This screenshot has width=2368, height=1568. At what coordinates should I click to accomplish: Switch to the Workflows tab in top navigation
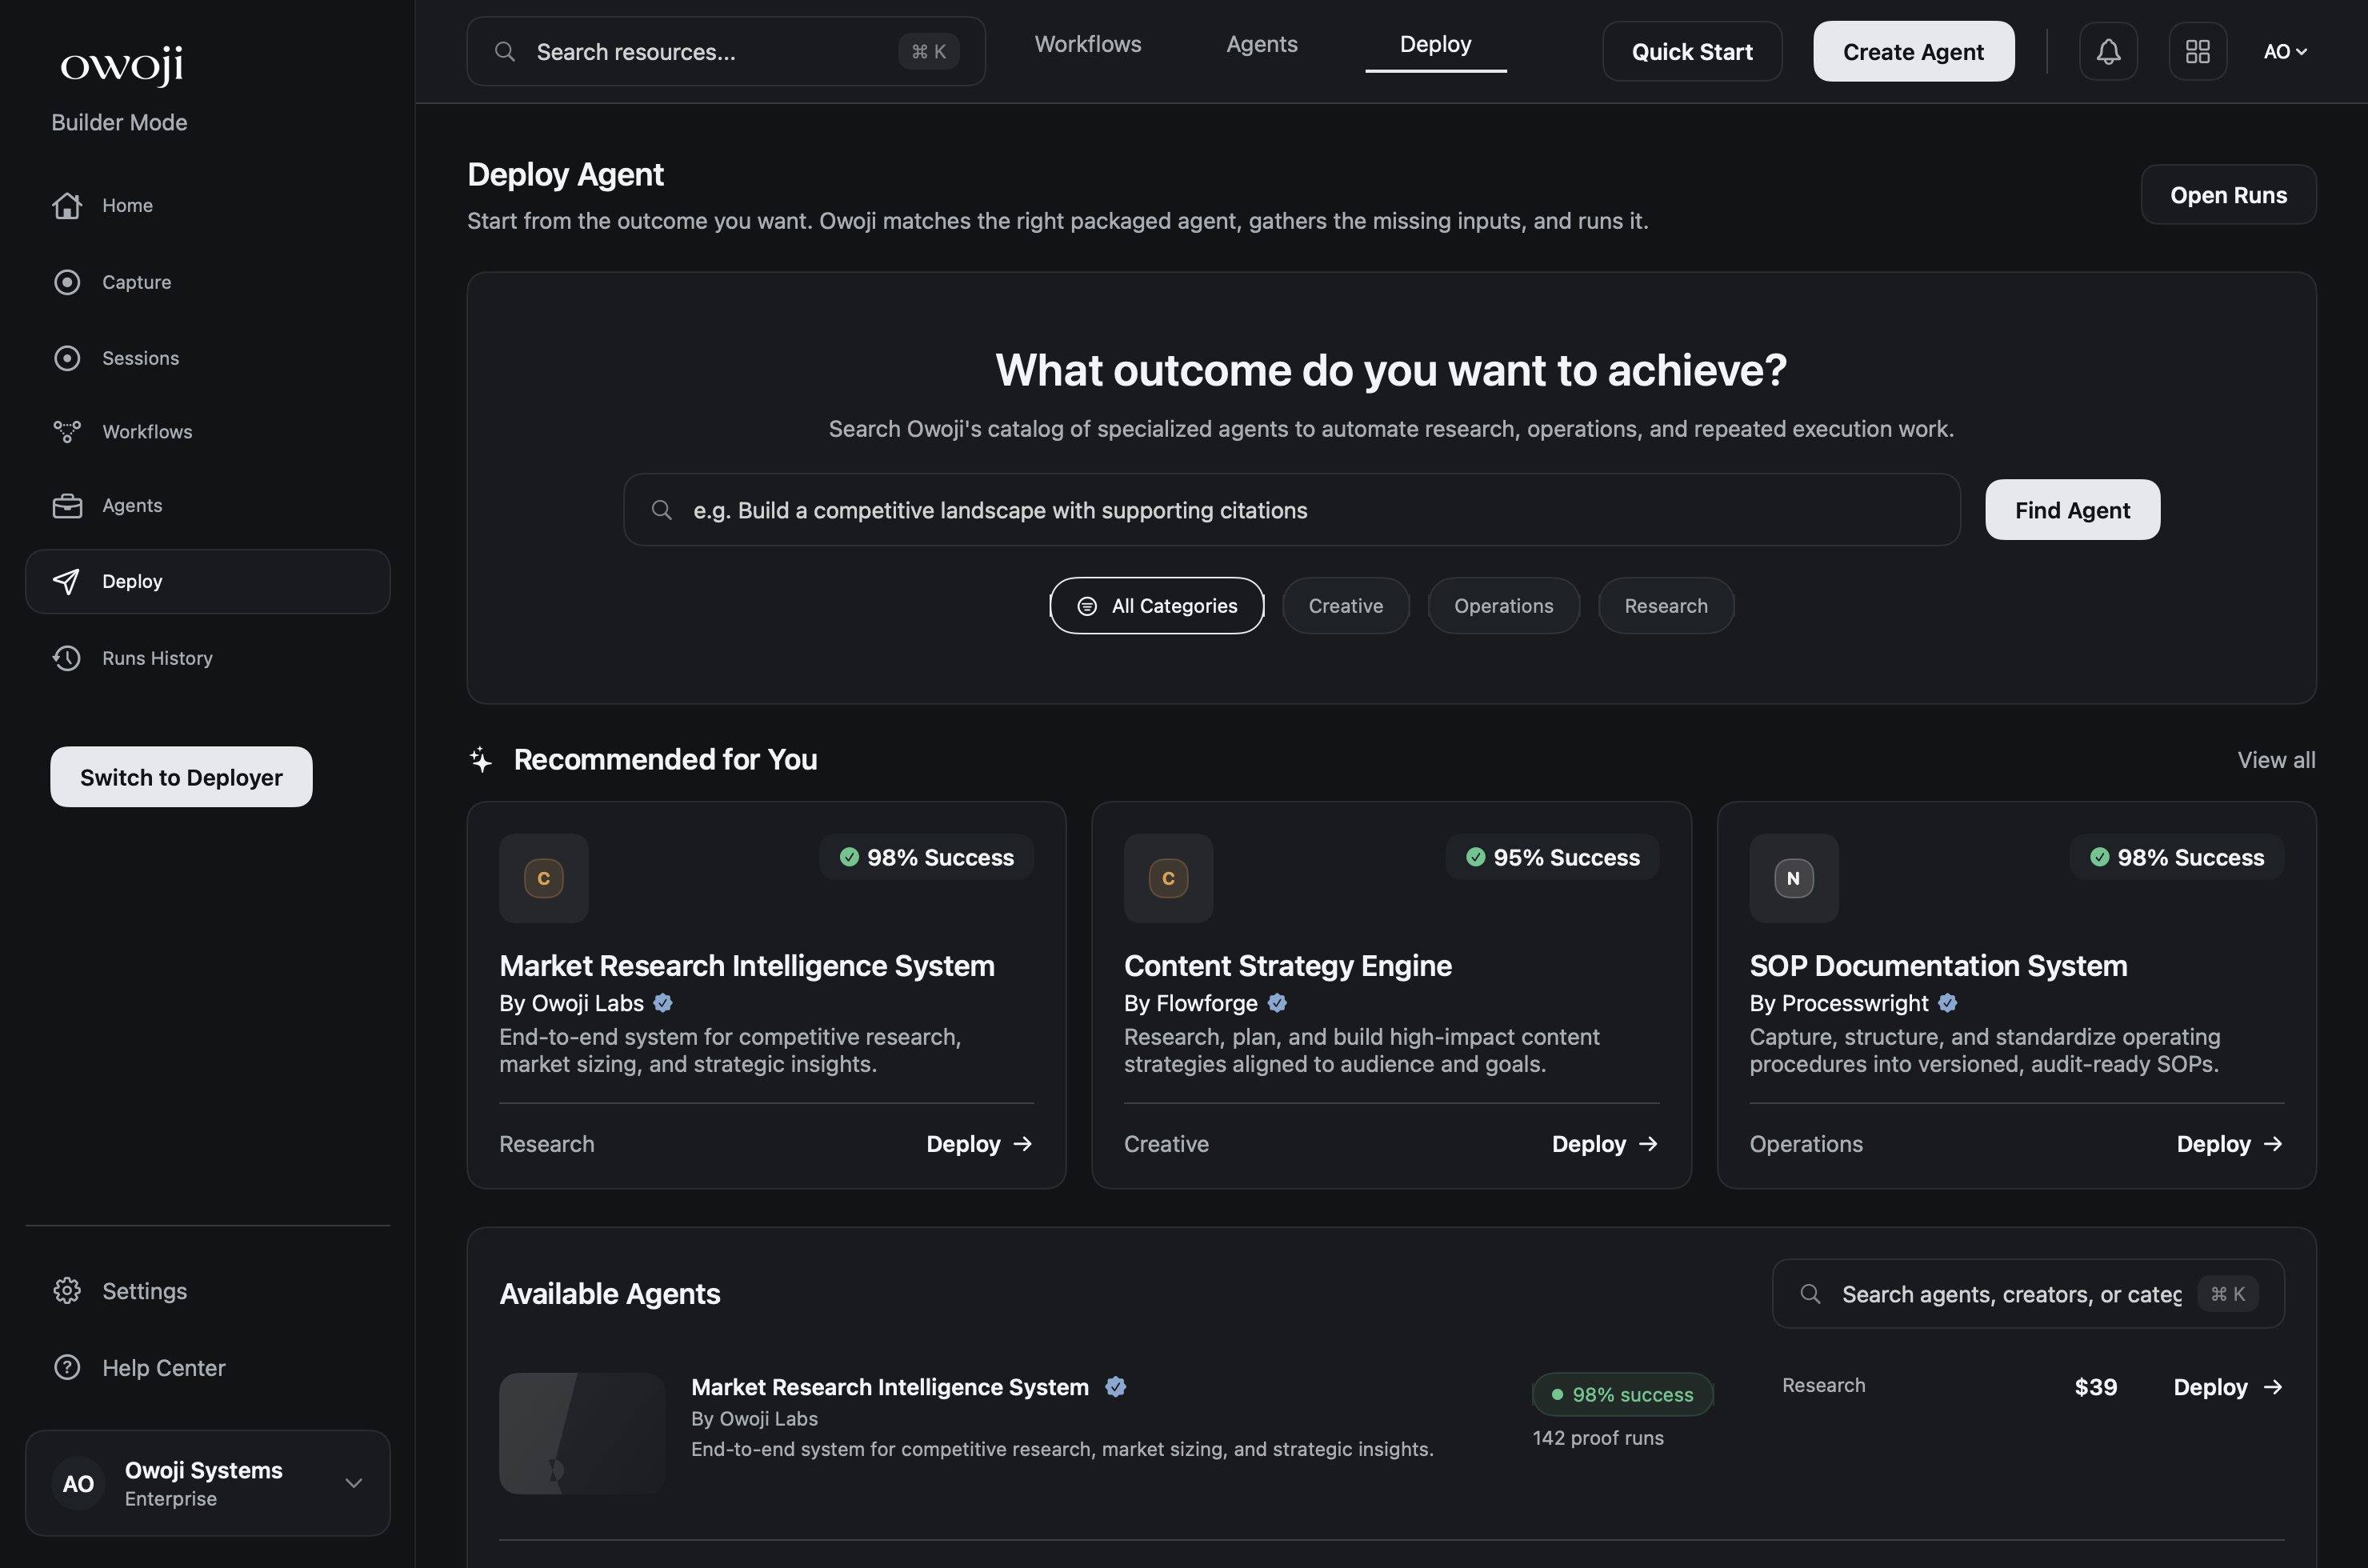point(1088,43)
